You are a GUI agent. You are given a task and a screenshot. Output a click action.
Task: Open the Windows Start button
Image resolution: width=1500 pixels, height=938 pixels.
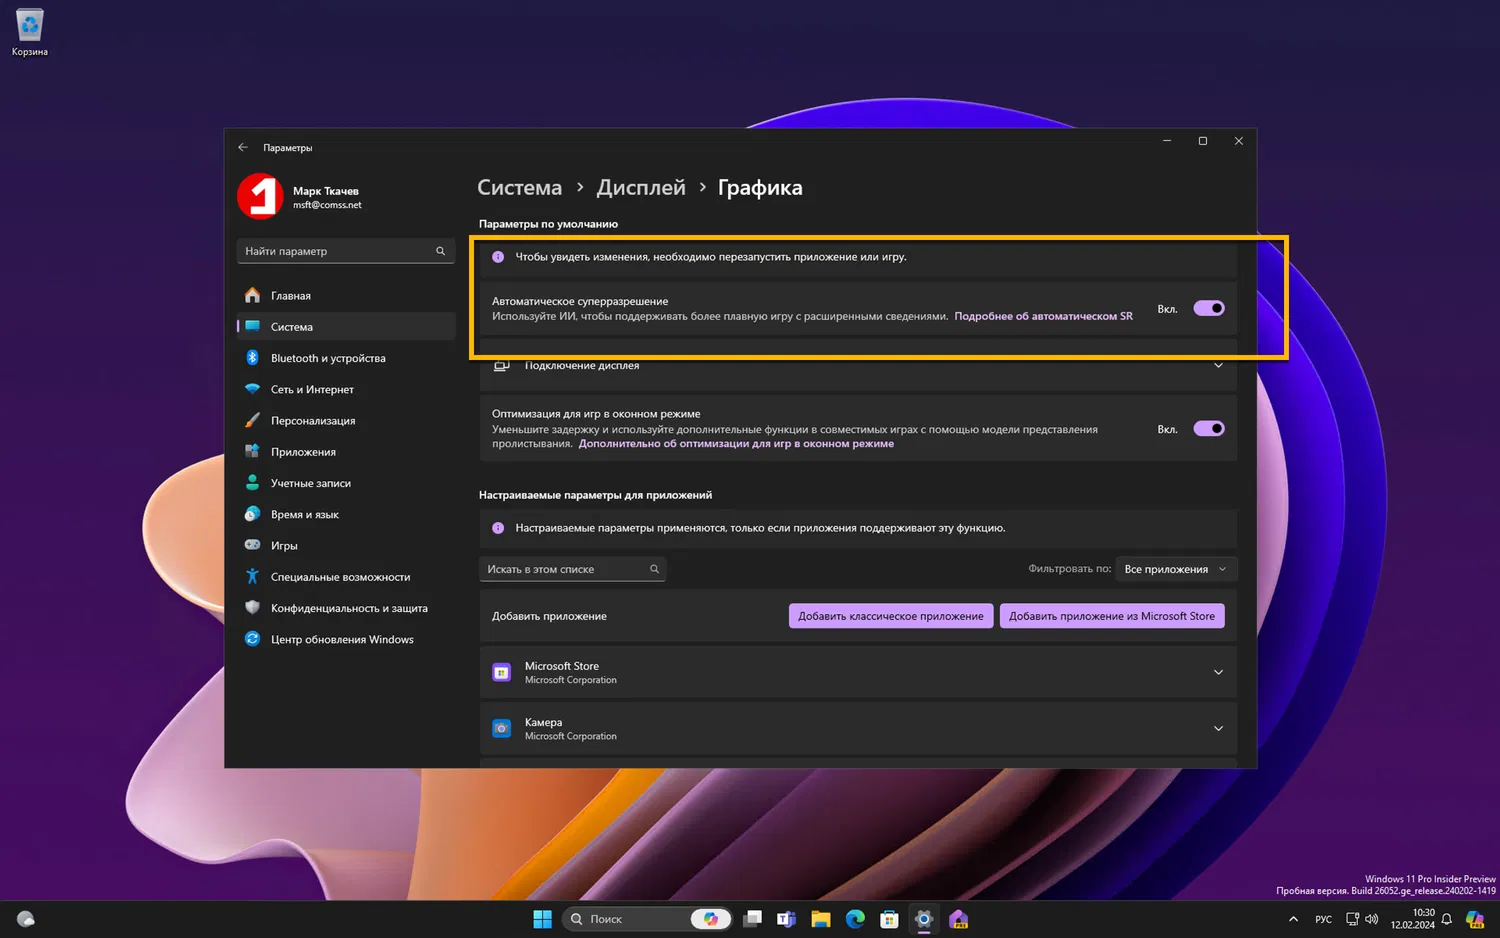[542, 919]
